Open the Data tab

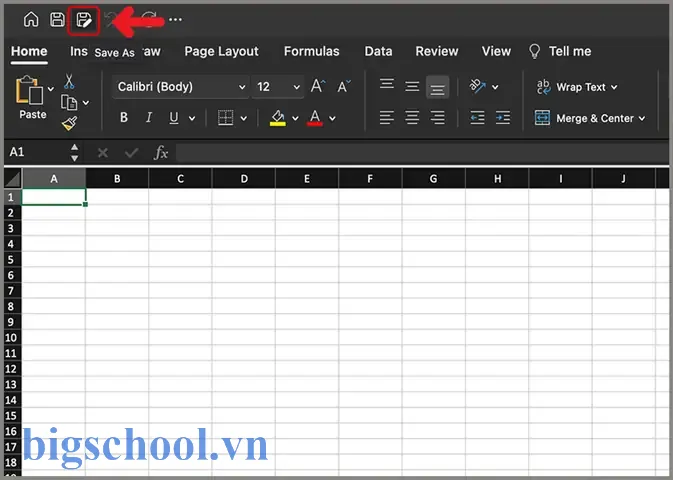[x=378, y=52]
